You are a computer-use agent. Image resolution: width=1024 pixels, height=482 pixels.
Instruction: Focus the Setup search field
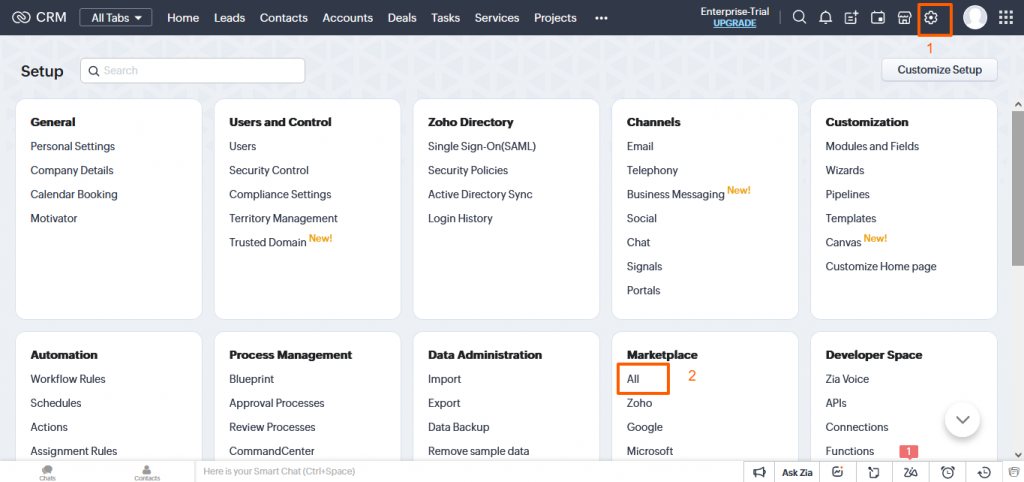click(193, 71)
